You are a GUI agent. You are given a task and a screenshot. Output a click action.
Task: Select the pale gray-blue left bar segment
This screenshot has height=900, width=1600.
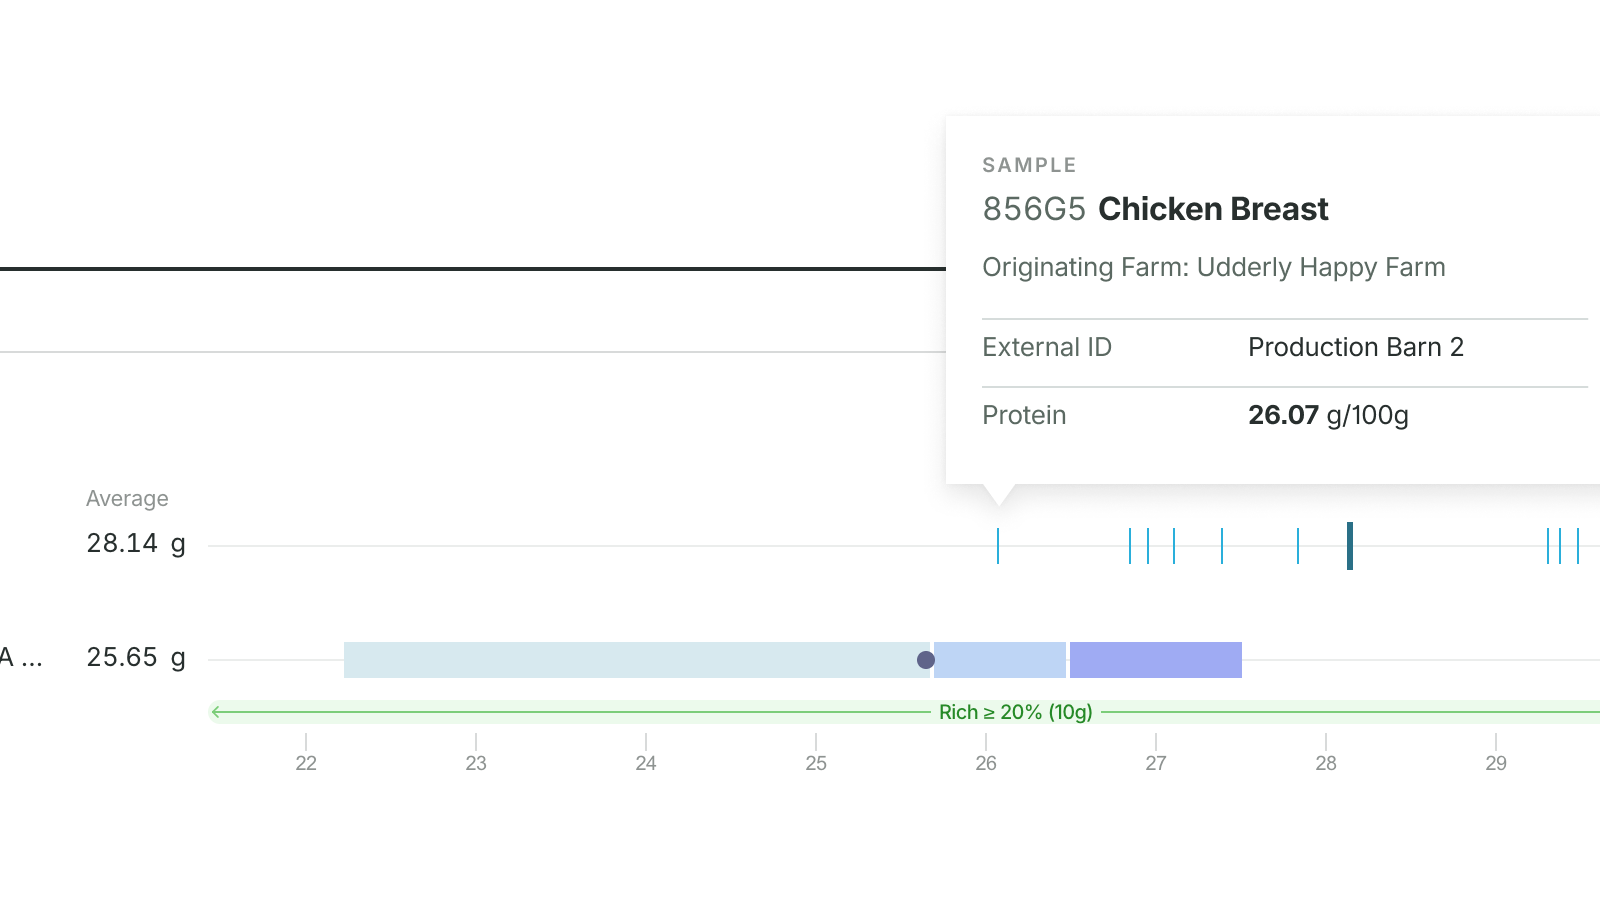coord(637,660)
